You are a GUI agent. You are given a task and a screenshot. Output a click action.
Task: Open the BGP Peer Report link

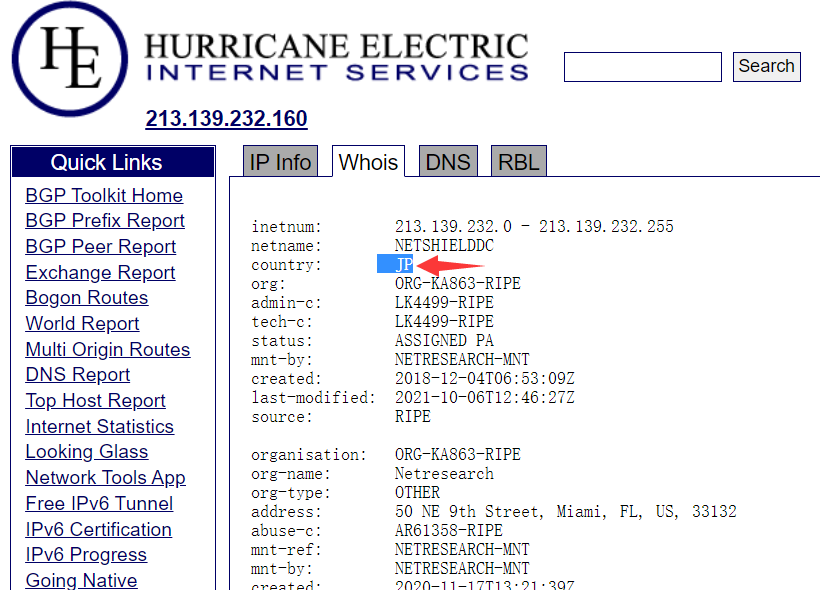[x=101, y=246]
